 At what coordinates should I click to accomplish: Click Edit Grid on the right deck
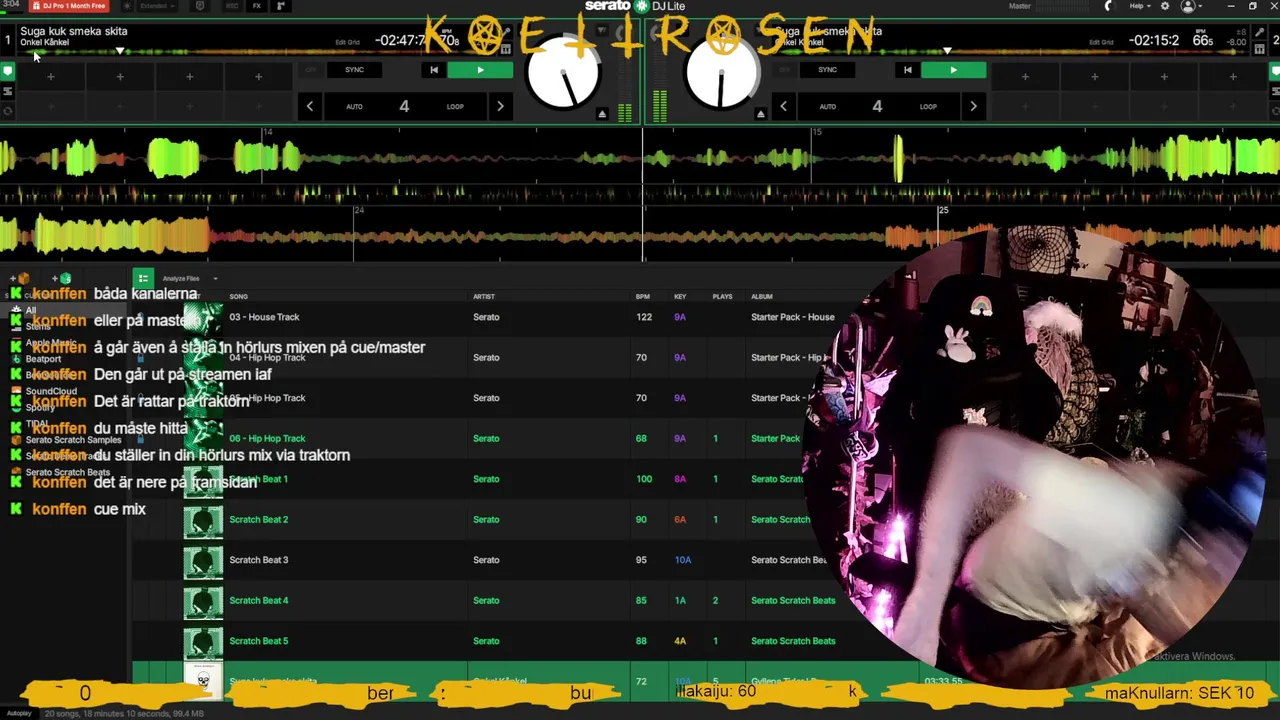[x=1101, y=42]
